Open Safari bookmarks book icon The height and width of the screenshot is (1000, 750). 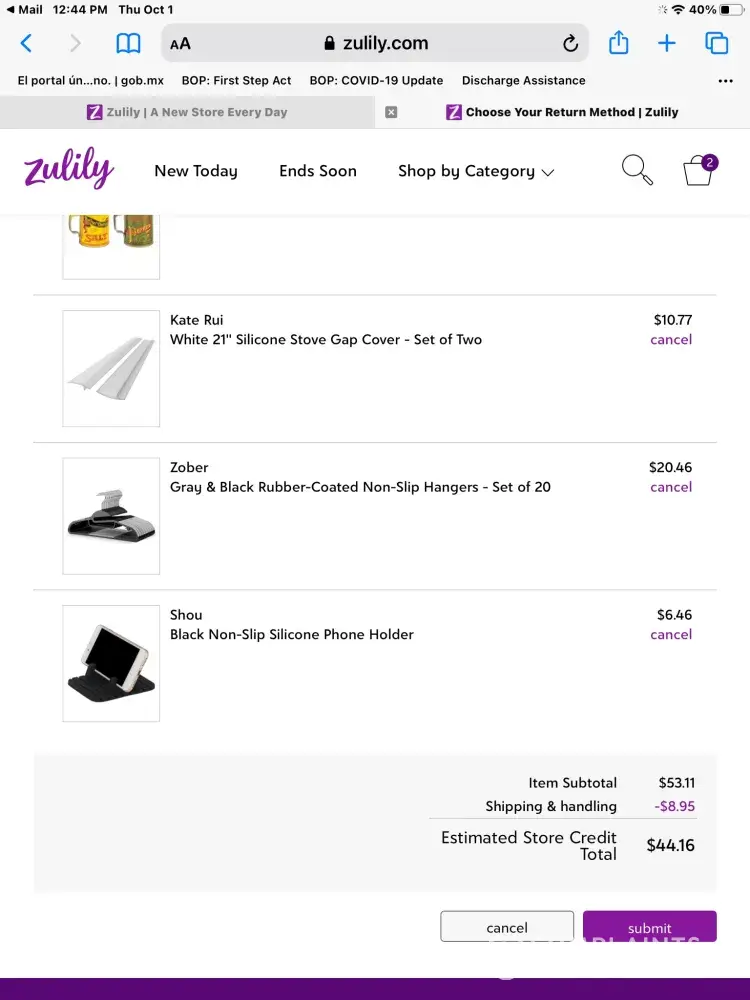[128, 43]
